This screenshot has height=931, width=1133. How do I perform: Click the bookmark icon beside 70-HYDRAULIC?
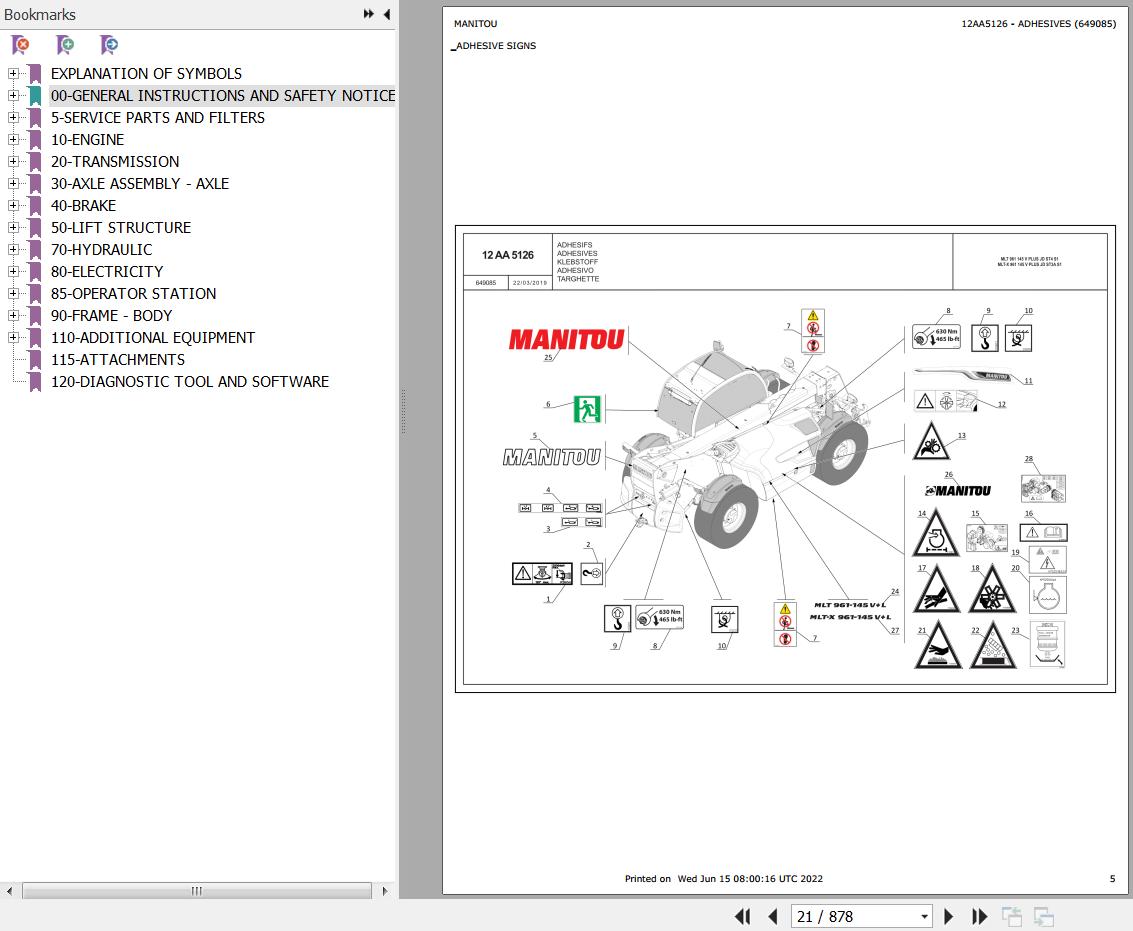click(35, 249)
